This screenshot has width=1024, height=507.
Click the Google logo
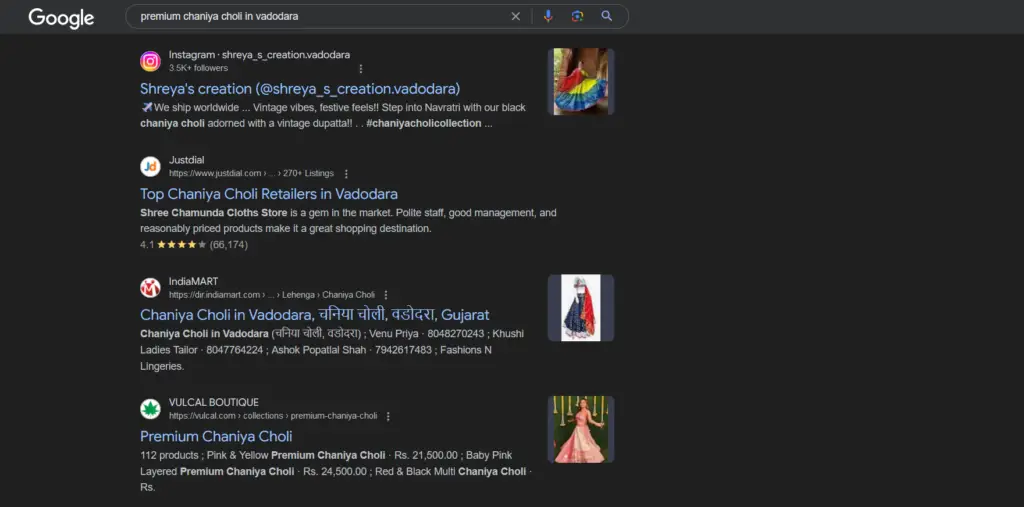[x=61, y=18]
